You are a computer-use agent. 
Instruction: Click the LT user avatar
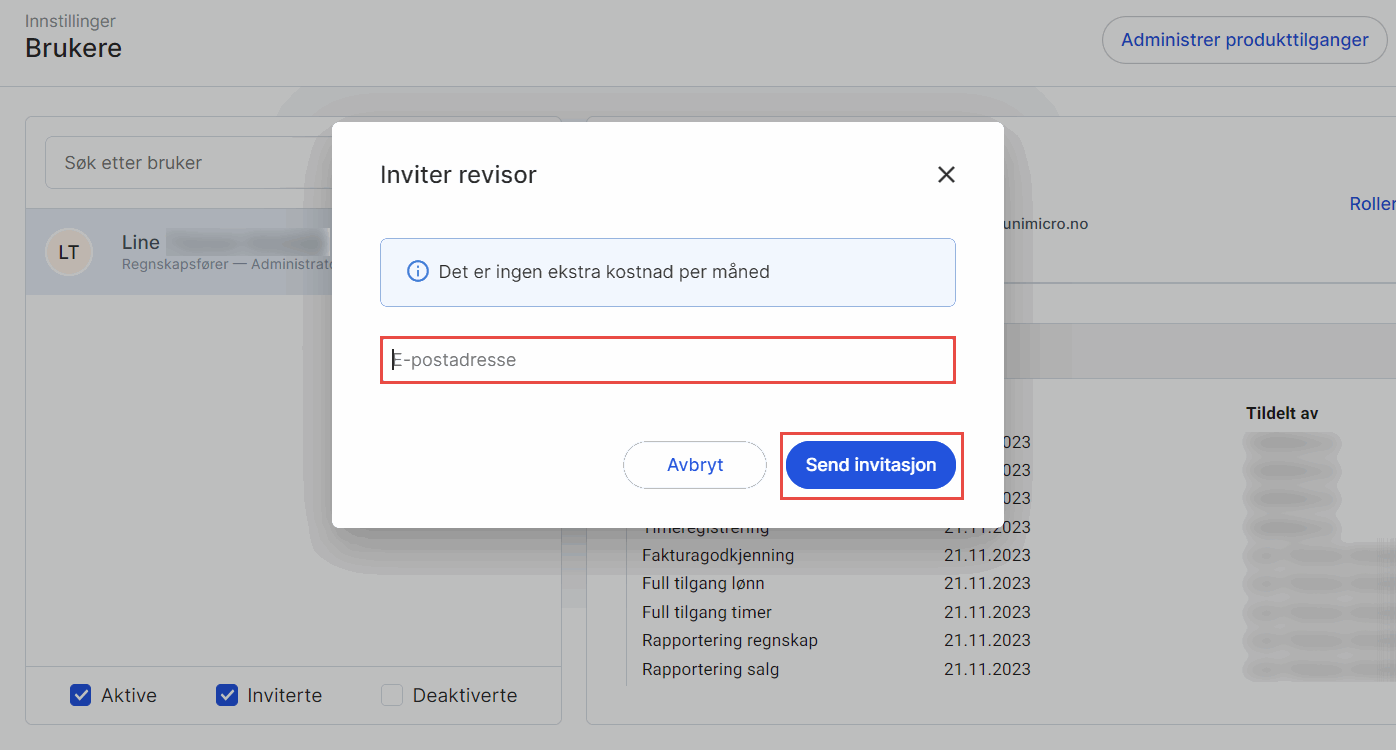click(x=69, y=252)
